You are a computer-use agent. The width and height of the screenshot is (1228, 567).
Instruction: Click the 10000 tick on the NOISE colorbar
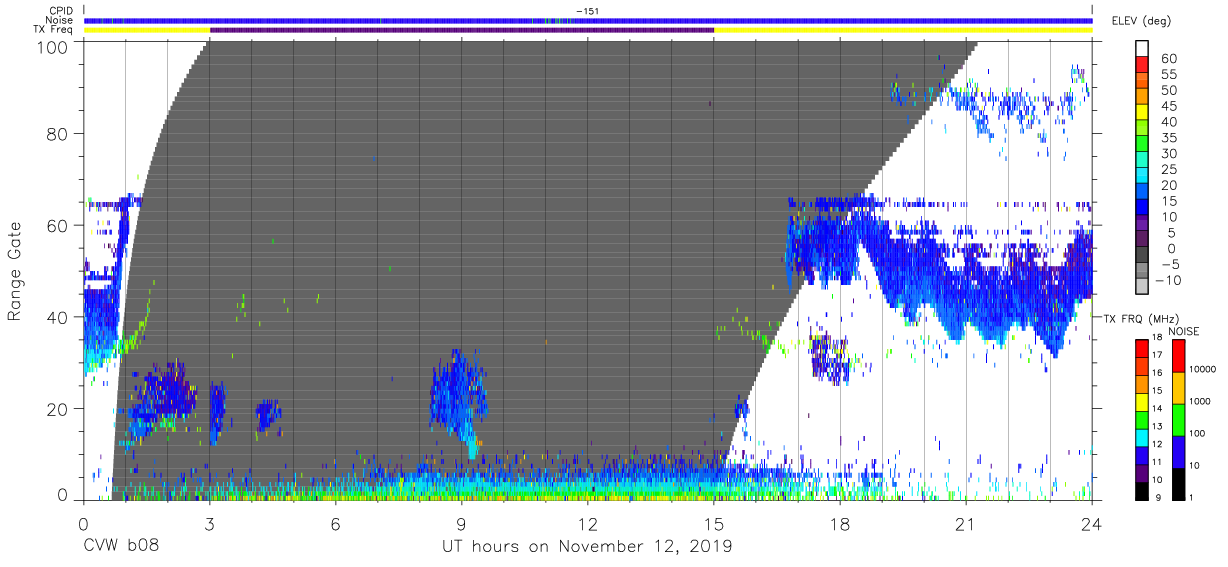pyautogui.click(x=1202, y=369)
